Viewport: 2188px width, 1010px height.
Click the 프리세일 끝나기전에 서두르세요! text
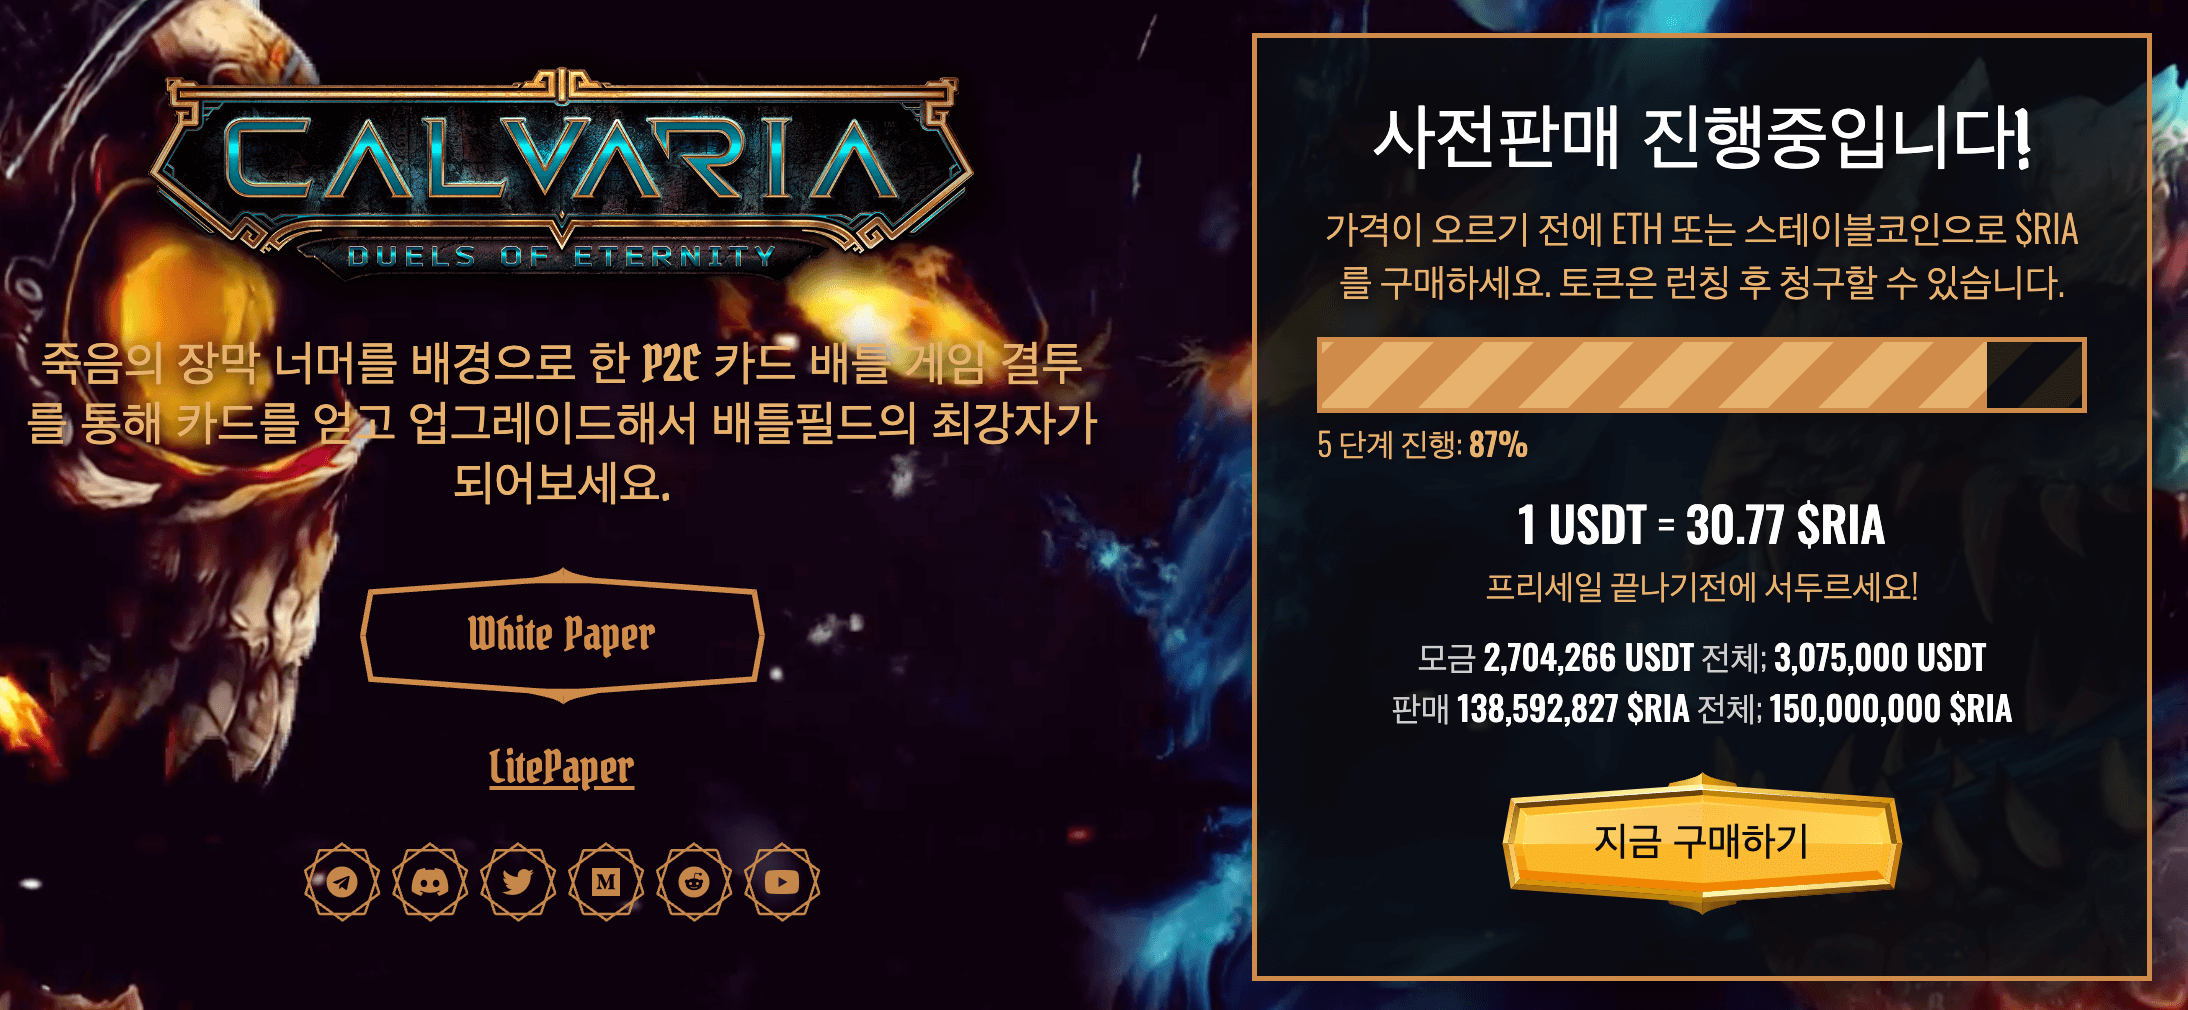1701,587
